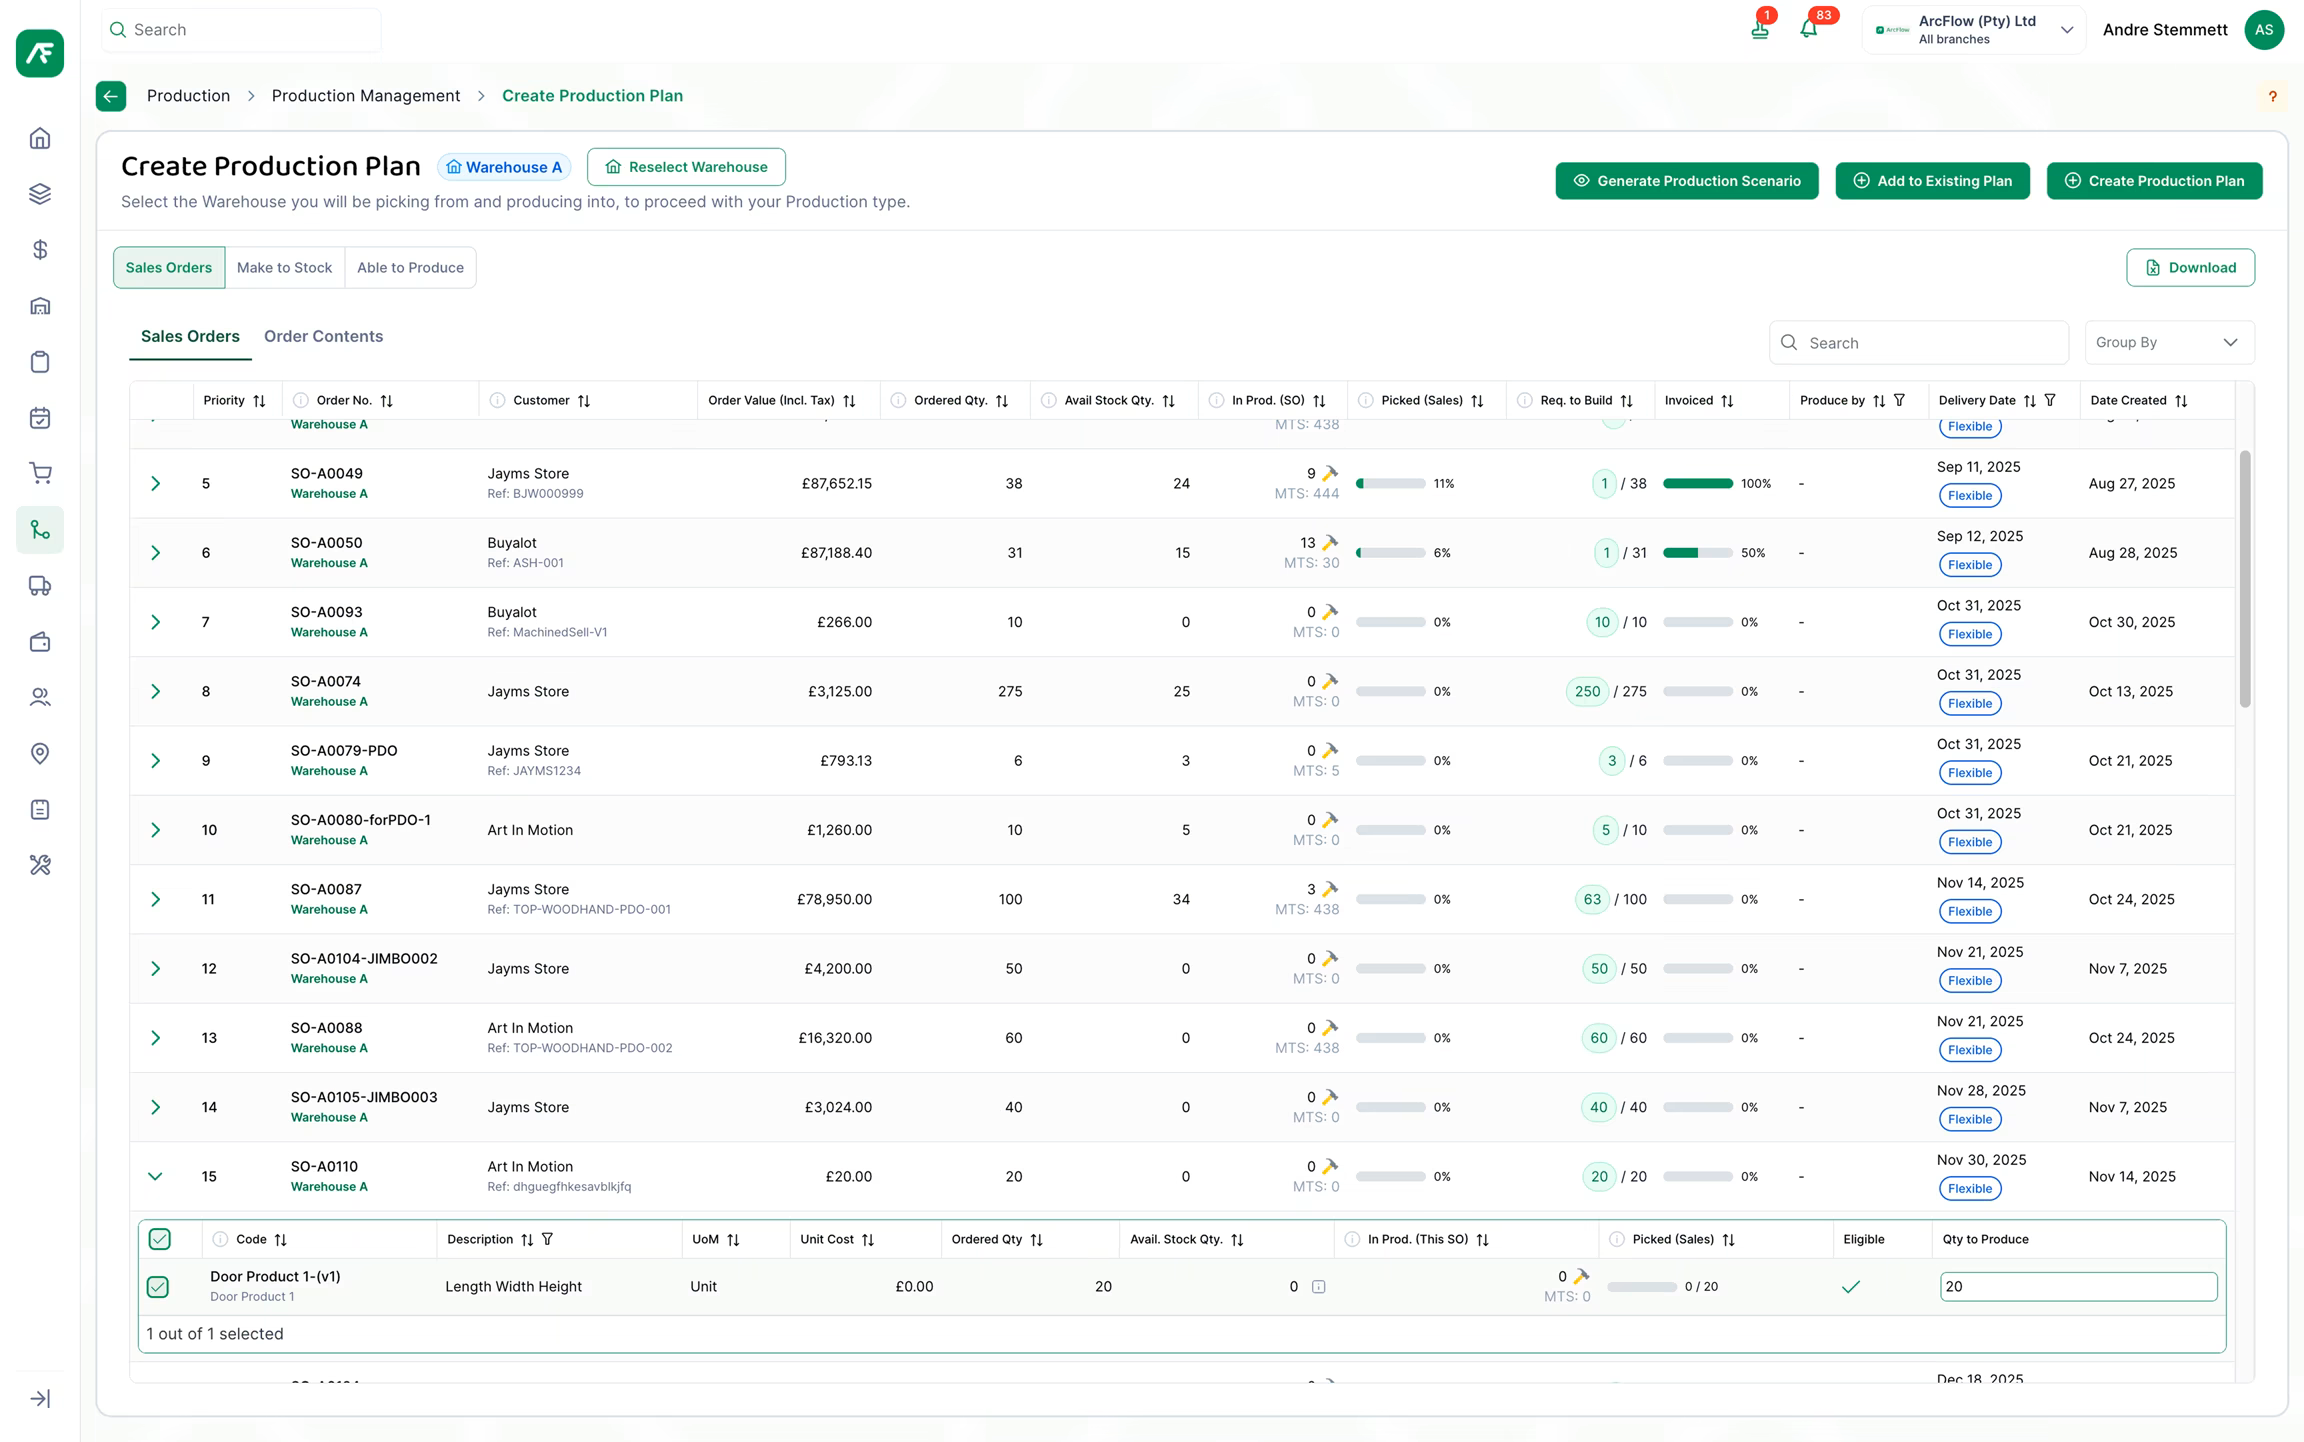Open the help question mark icon
Image resolution: width=2304 pixels, height=1442 pixels.
click(x=2272, y=97)
